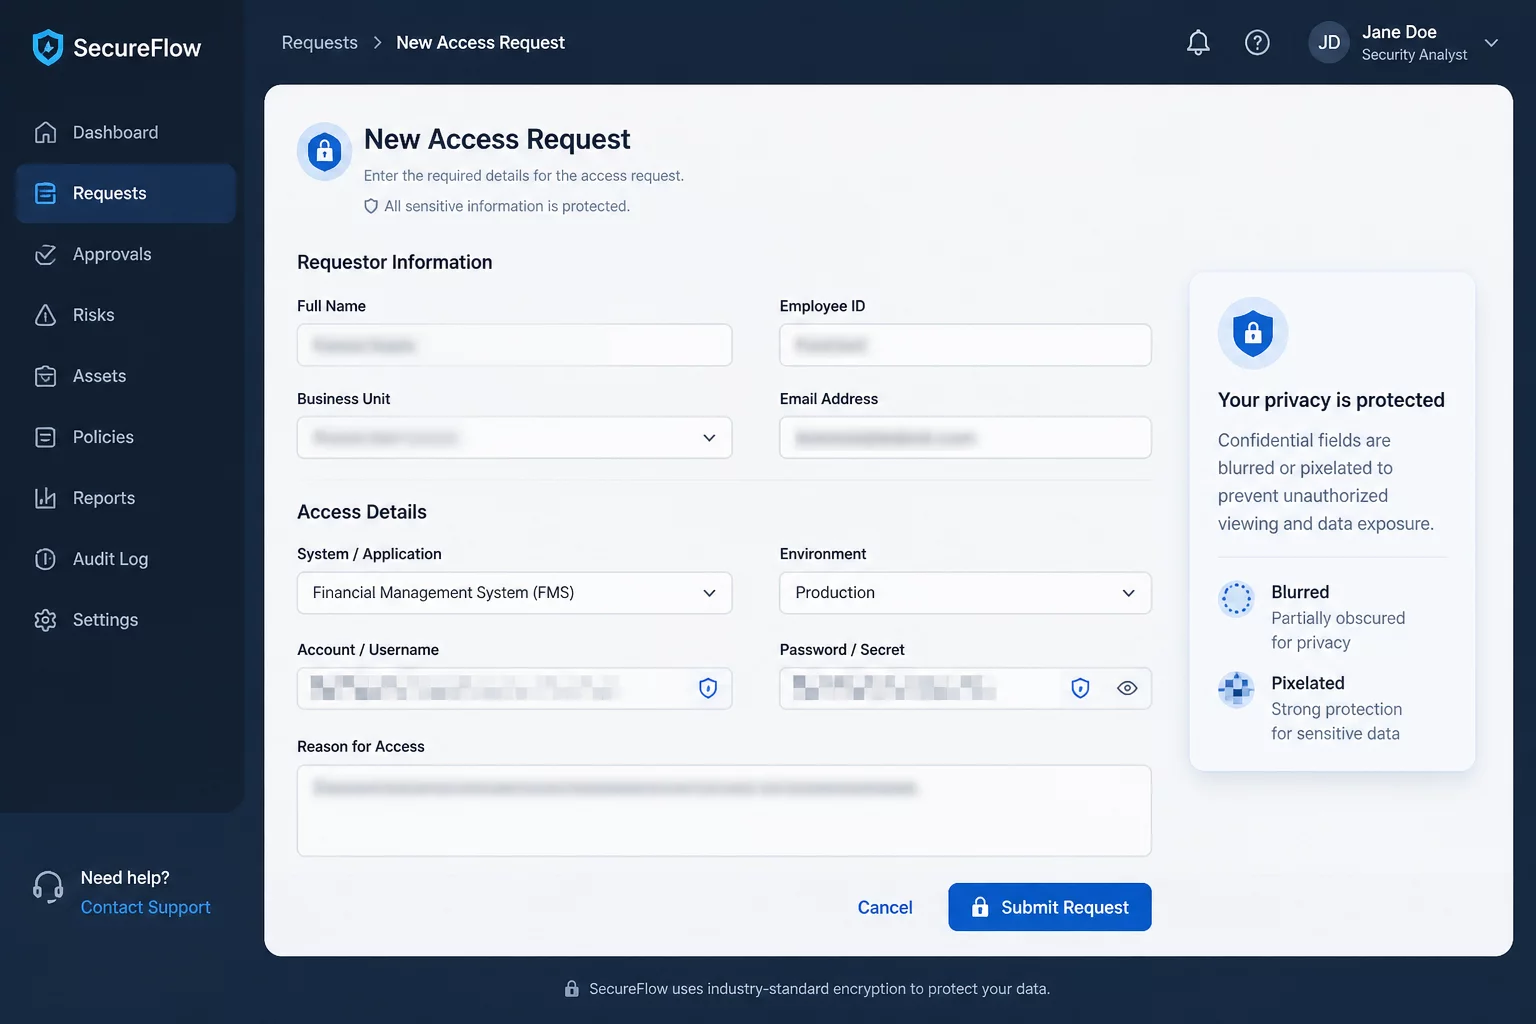Go to Requests in the sidebar

click(126, 193)
